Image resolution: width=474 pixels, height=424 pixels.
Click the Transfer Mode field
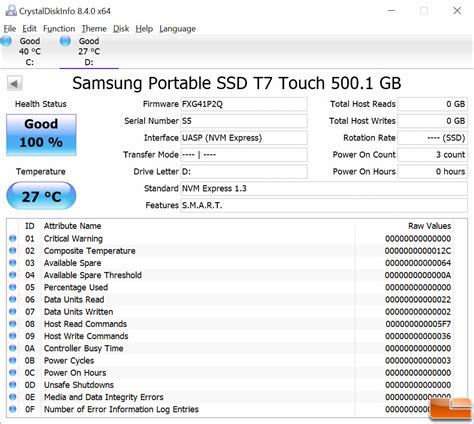(x=244, y=155)
